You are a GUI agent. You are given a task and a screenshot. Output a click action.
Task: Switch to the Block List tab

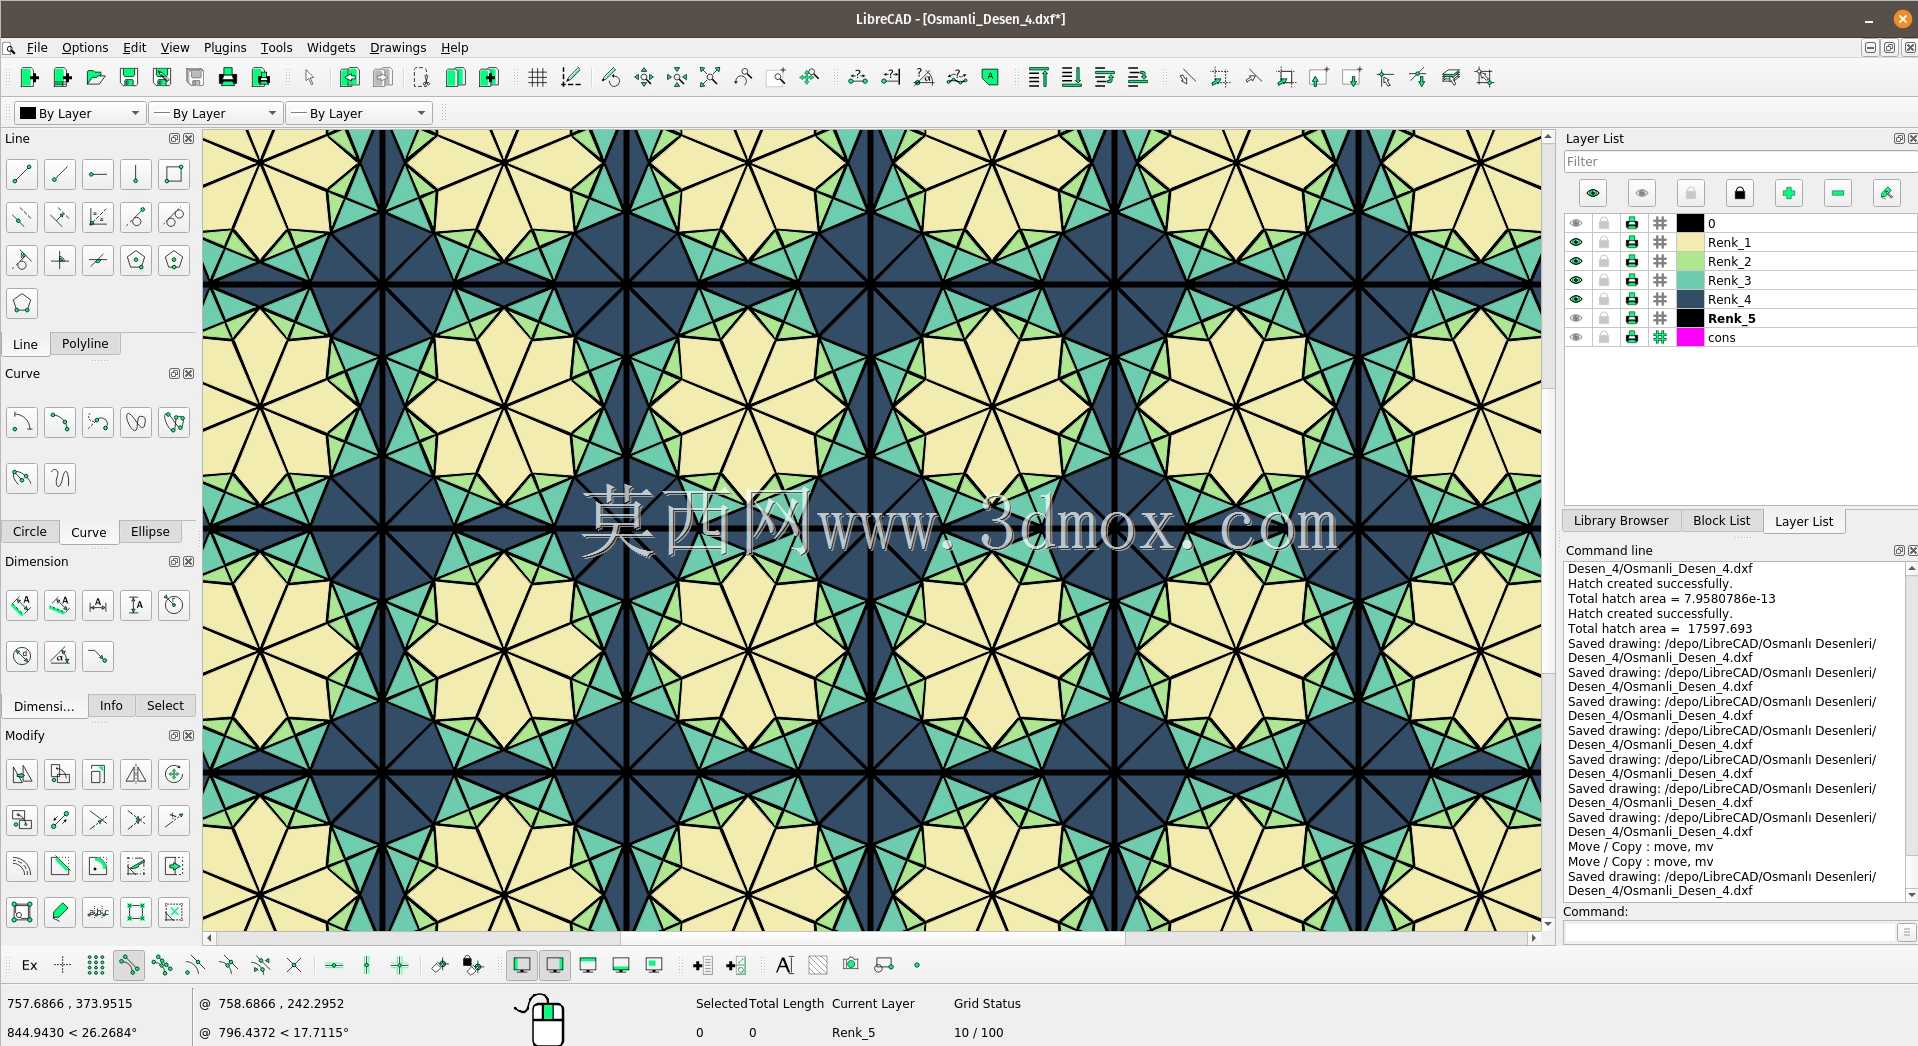pyautogui.click(x=1721, y=520)
